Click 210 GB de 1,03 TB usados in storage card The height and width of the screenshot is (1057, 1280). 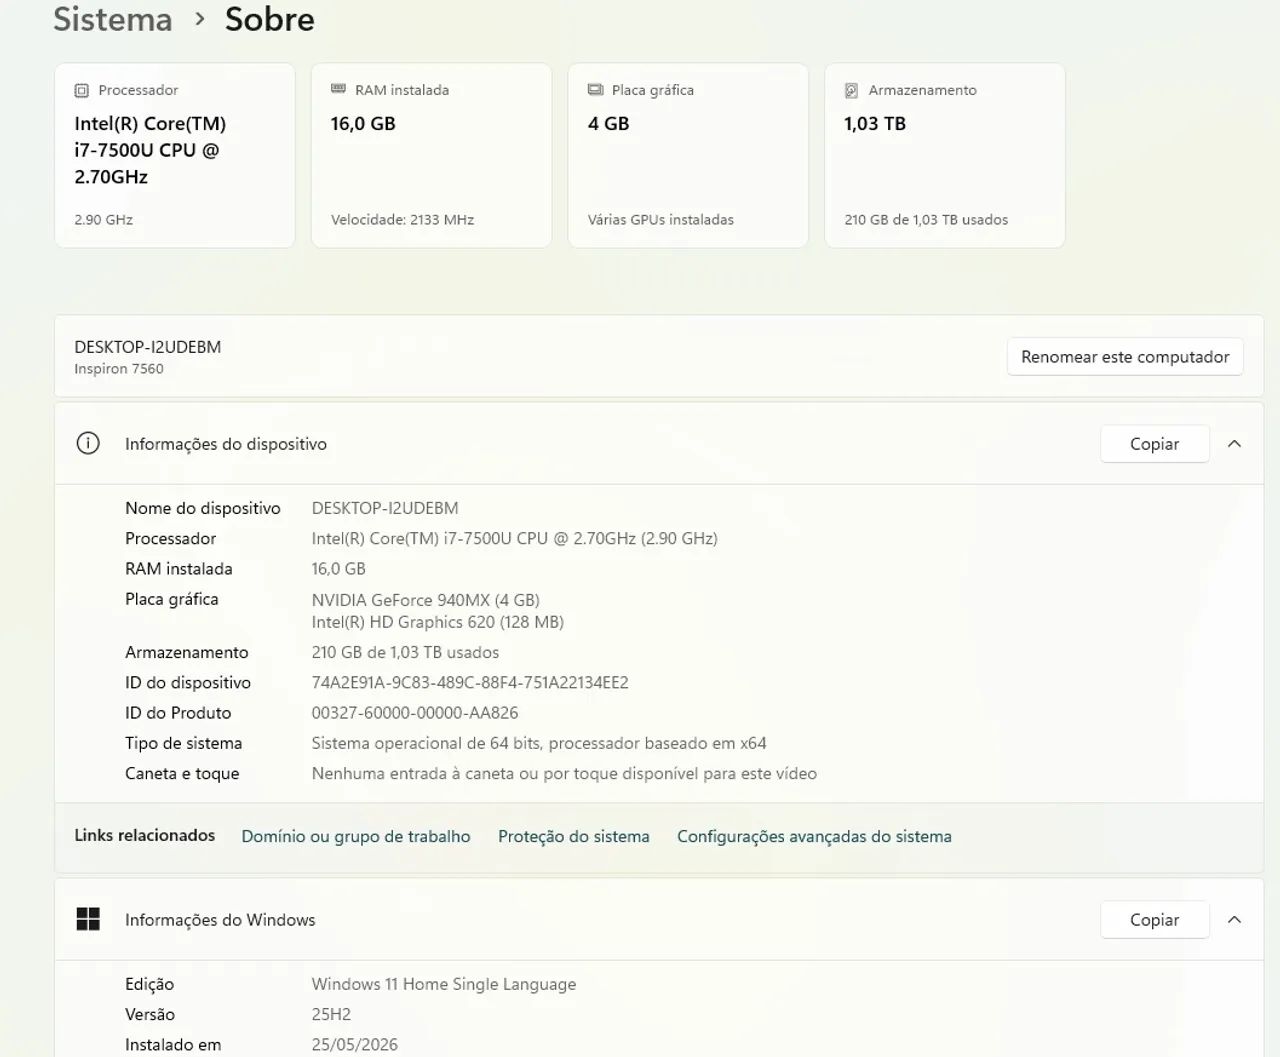(926, 220)
